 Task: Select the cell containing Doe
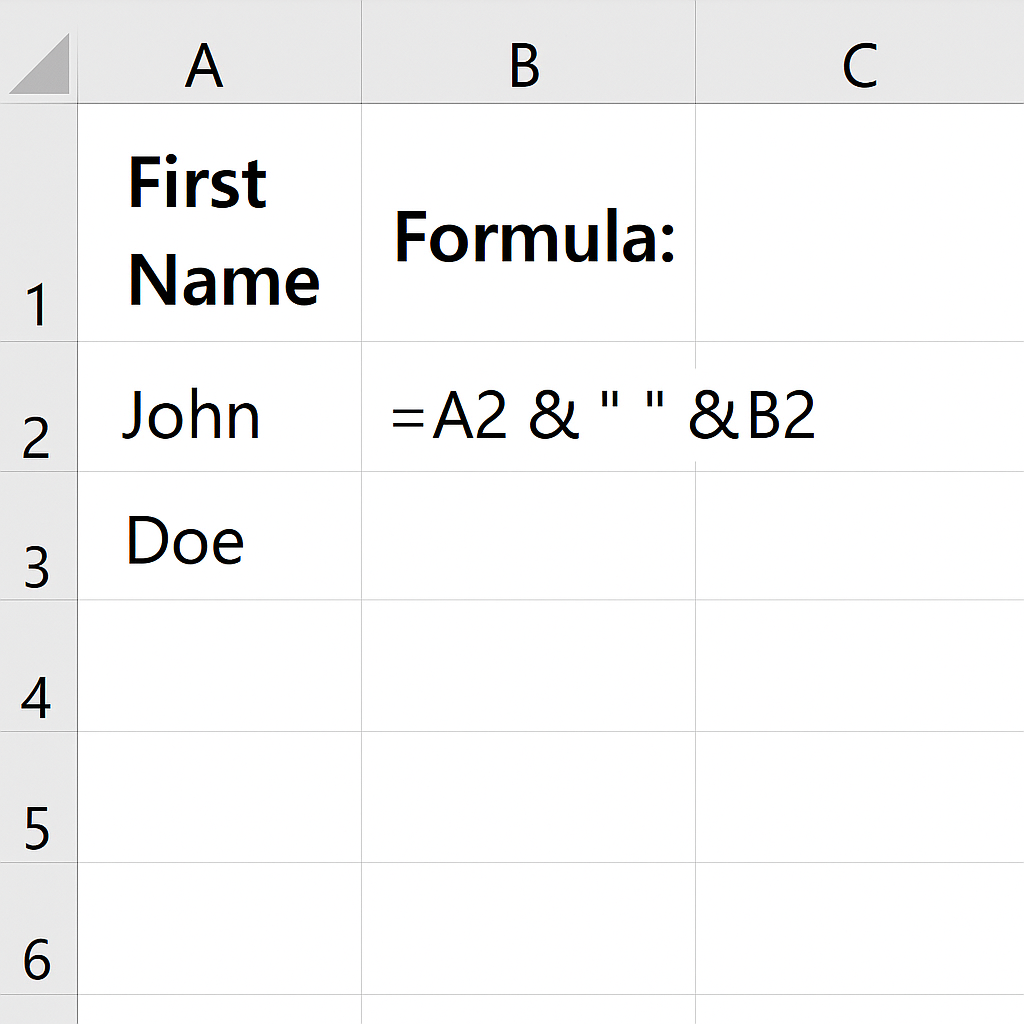[219, 536]
